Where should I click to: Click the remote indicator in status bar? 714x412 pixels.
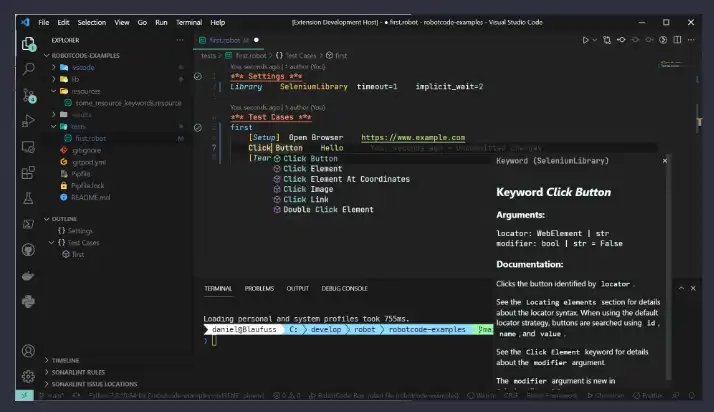[24, 396]
